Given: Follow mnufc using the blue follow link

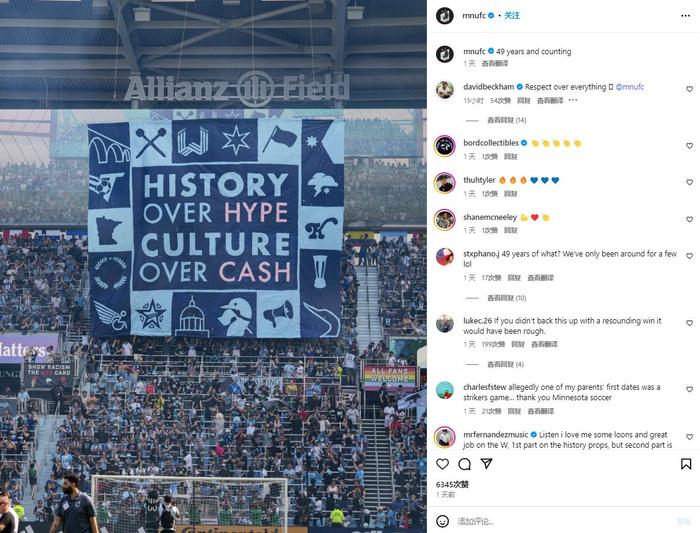Looking at the screenshot, I should pyautogui.click(x=512, y=15).
